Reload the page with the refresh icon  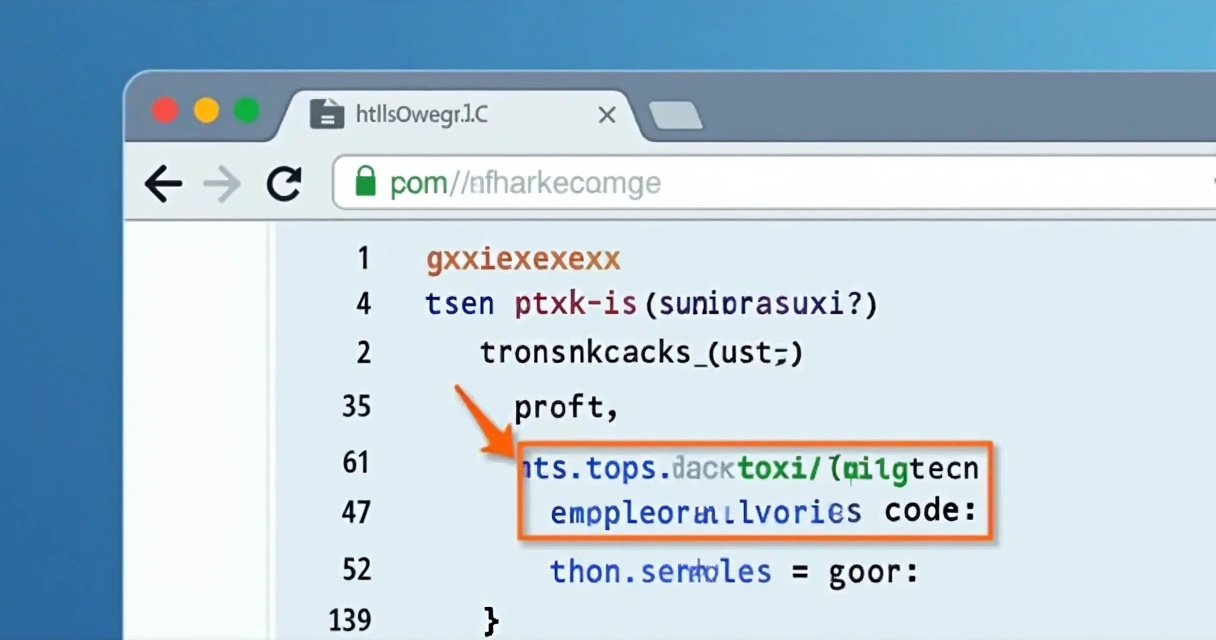(284, 184)
